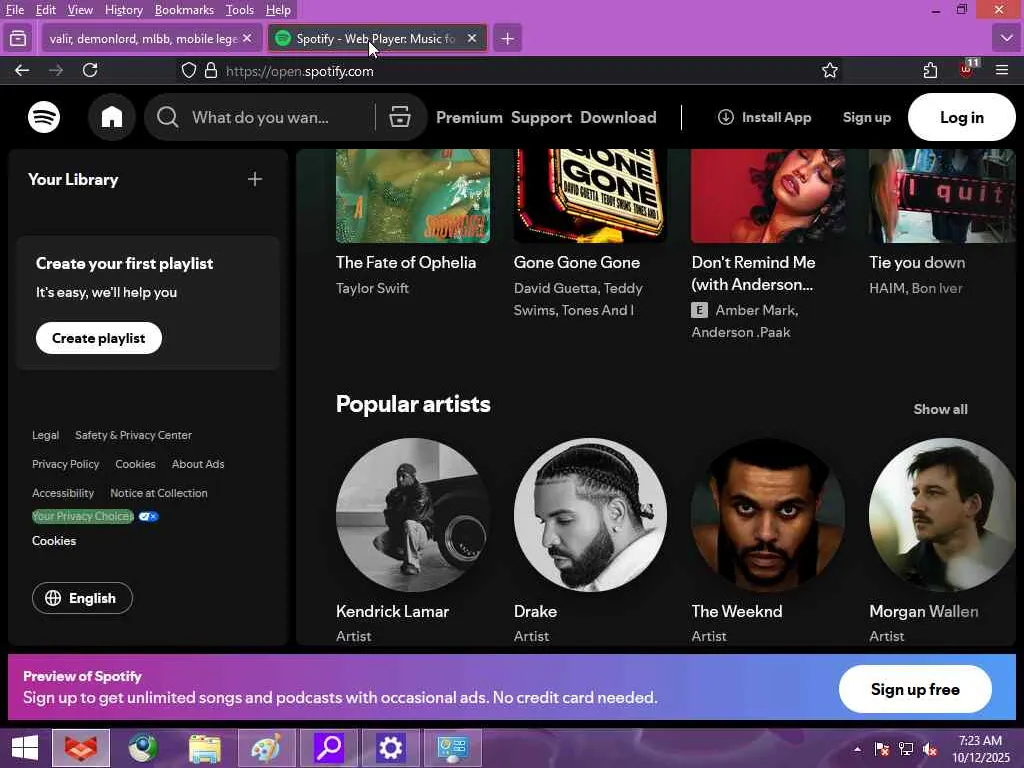Open the Kendrick Lamar artist photo
This screenshot has height=768, width=1024.
pos(413,515)
